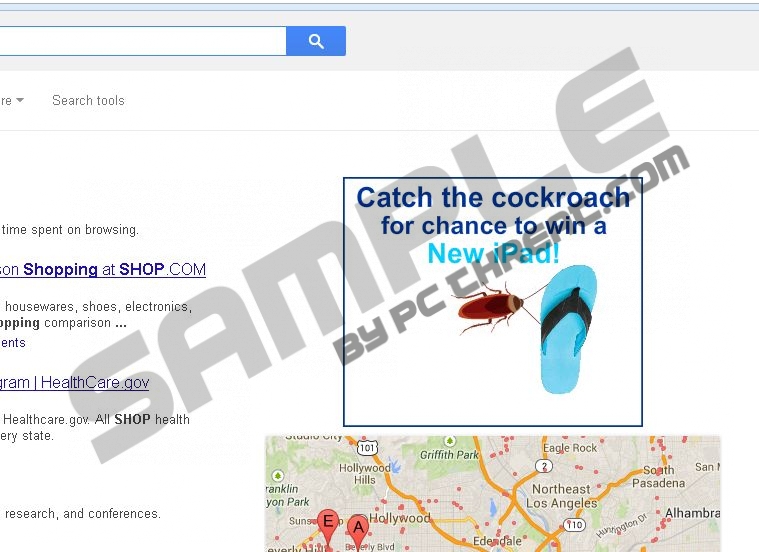759x552 pixels.
Task: Click the blue magnifier search button
Action: point(316,41)
